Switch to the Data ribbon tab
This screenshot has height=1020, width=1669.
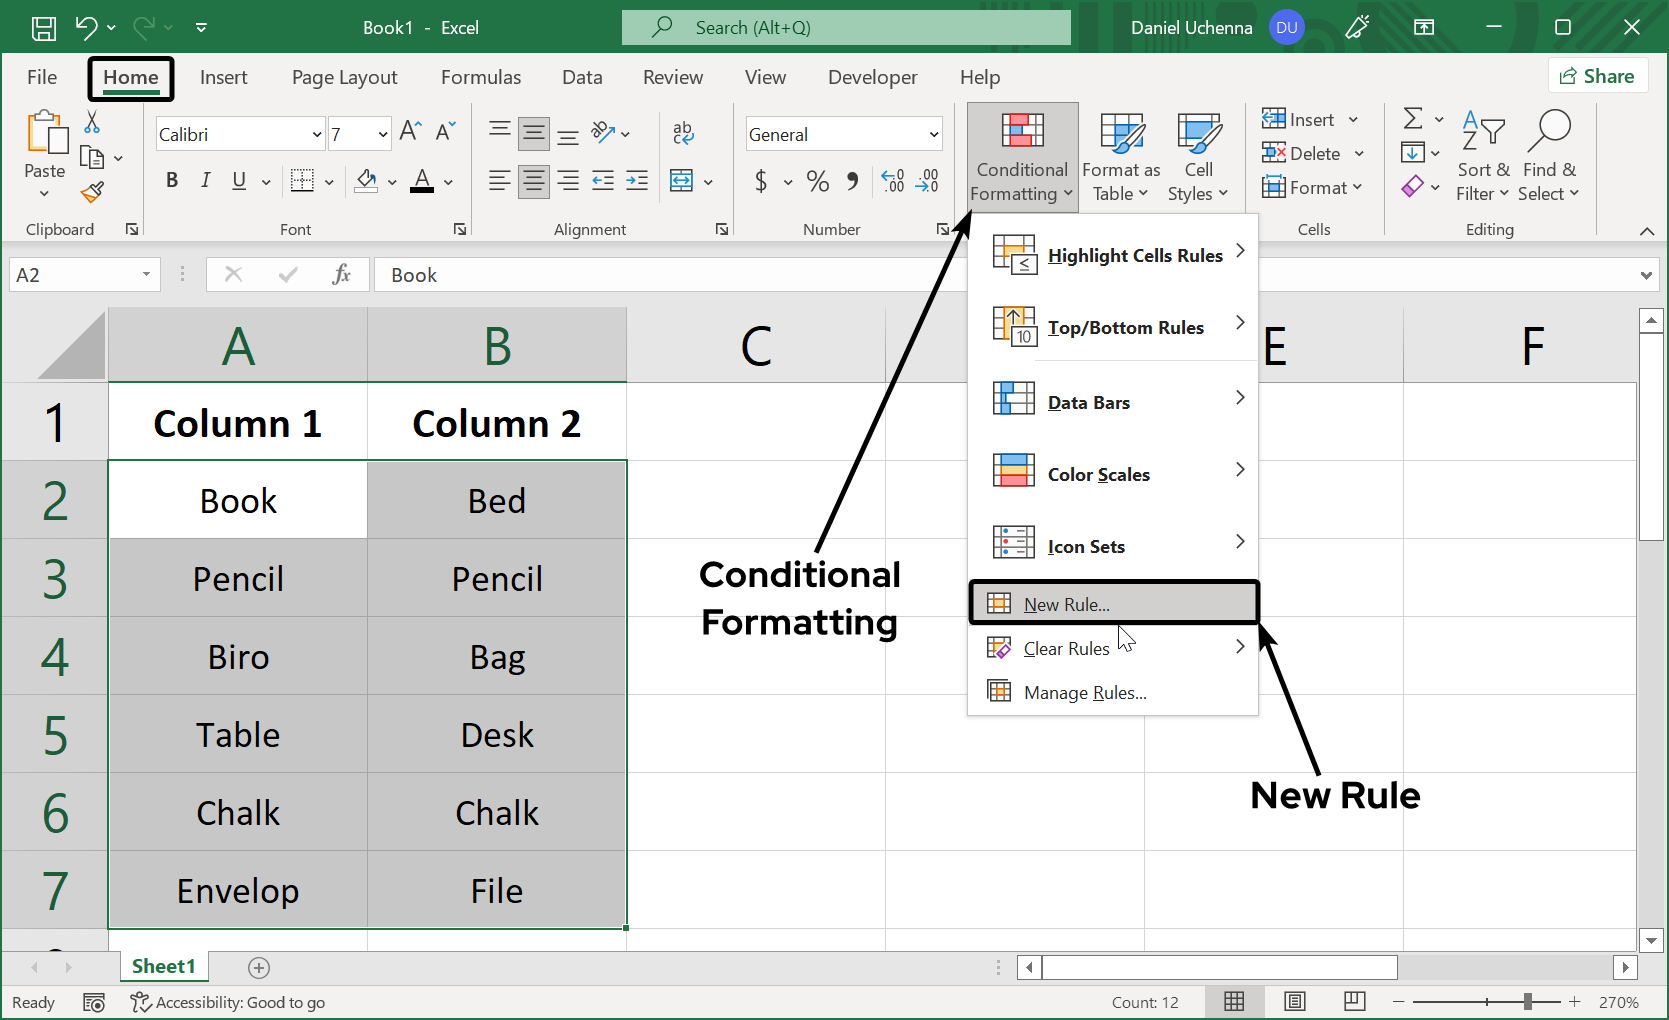pos(582,76)
